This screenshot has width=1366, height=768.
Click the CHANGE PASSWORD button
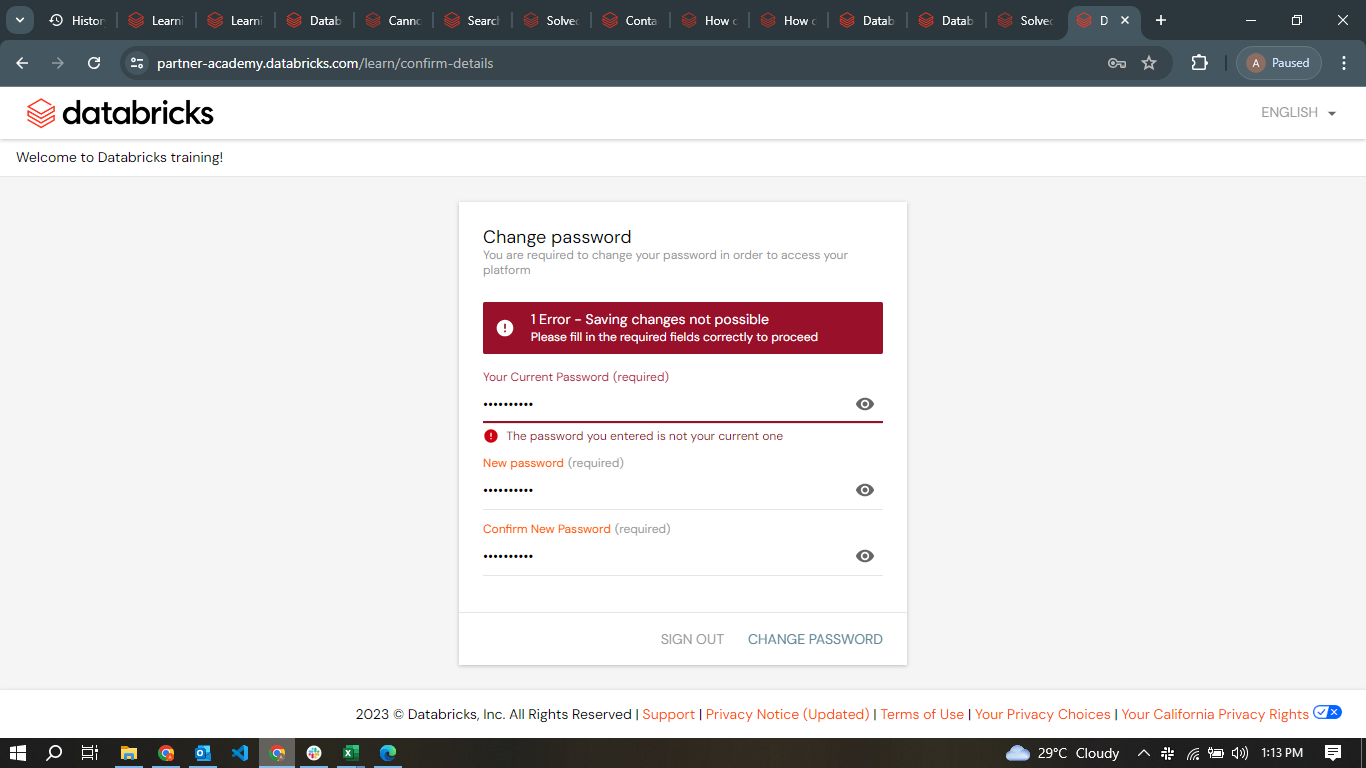(x=815, y=639)
